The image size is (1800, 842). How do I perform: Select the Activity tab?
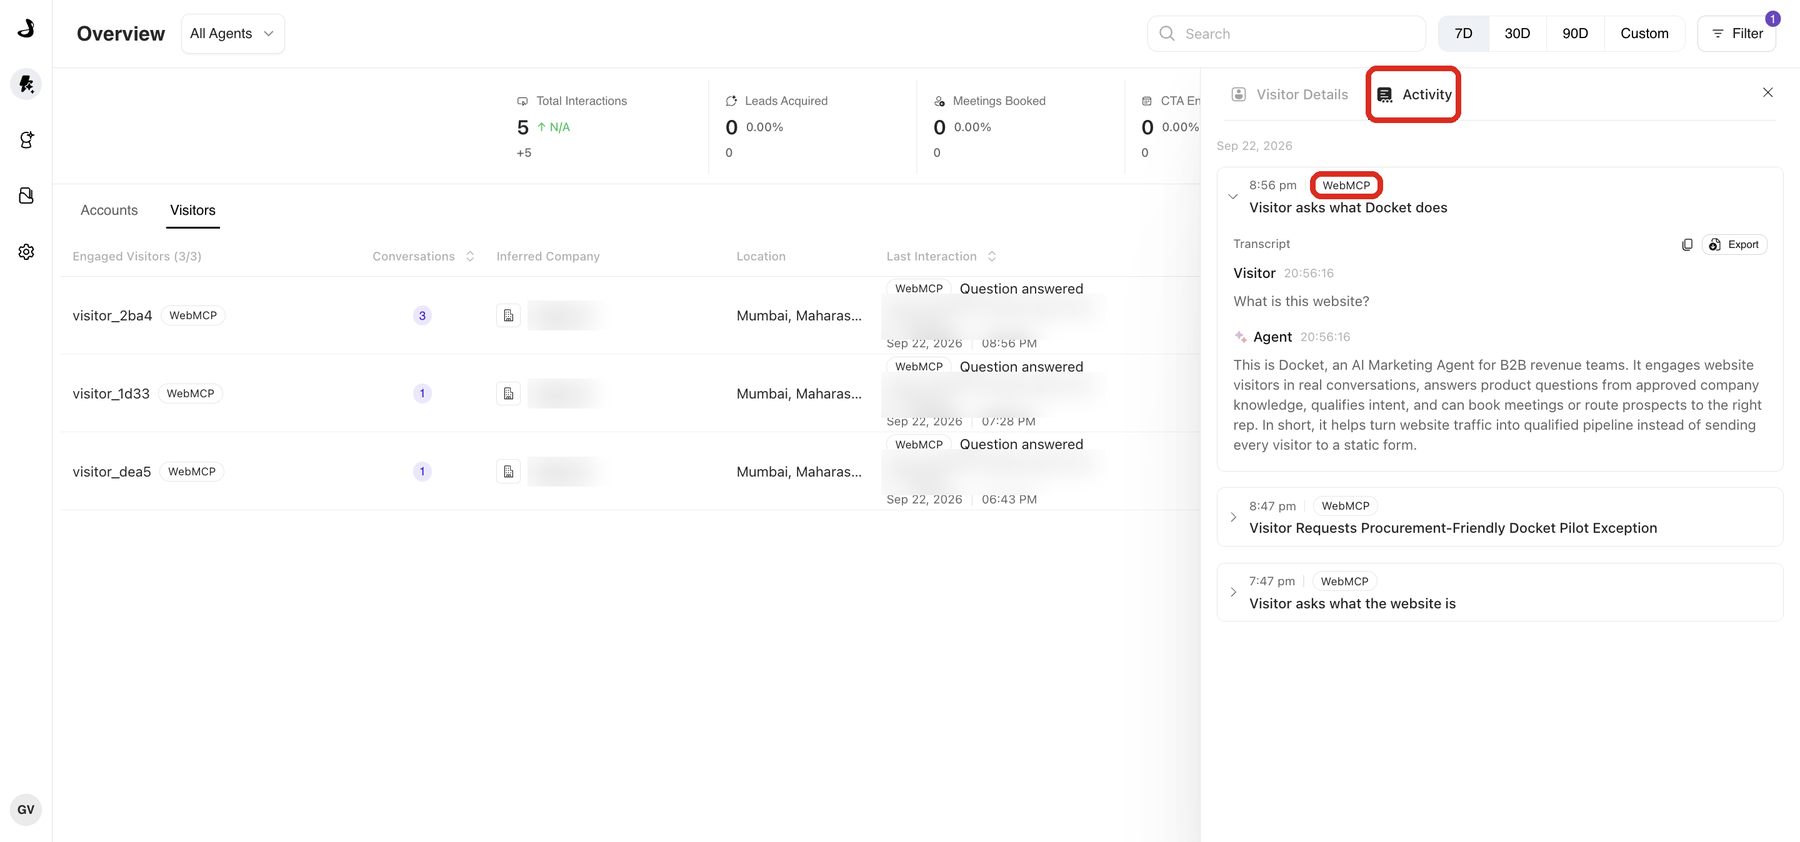point(1414,94)
